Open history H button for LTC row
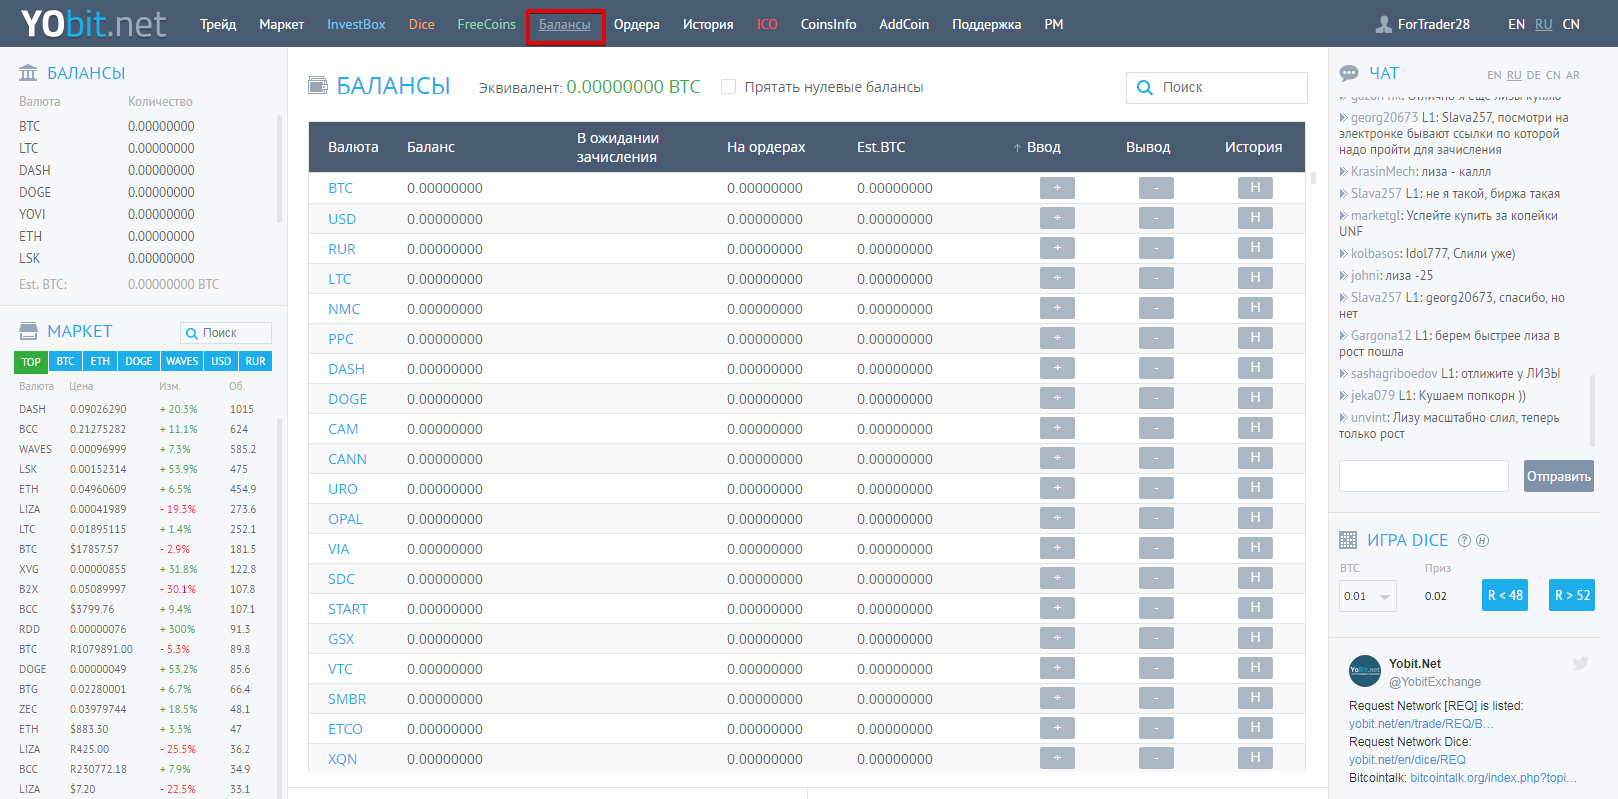The height and width of the screenshot is (799, 1618). click(1255, 278)
